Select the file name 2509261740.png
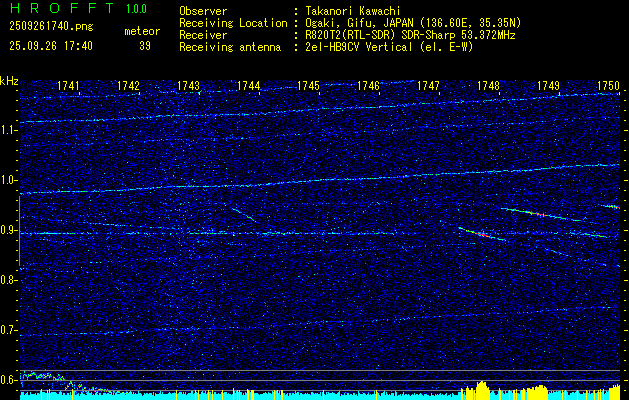Screen dimensions: 629x400 pos(51,27)
